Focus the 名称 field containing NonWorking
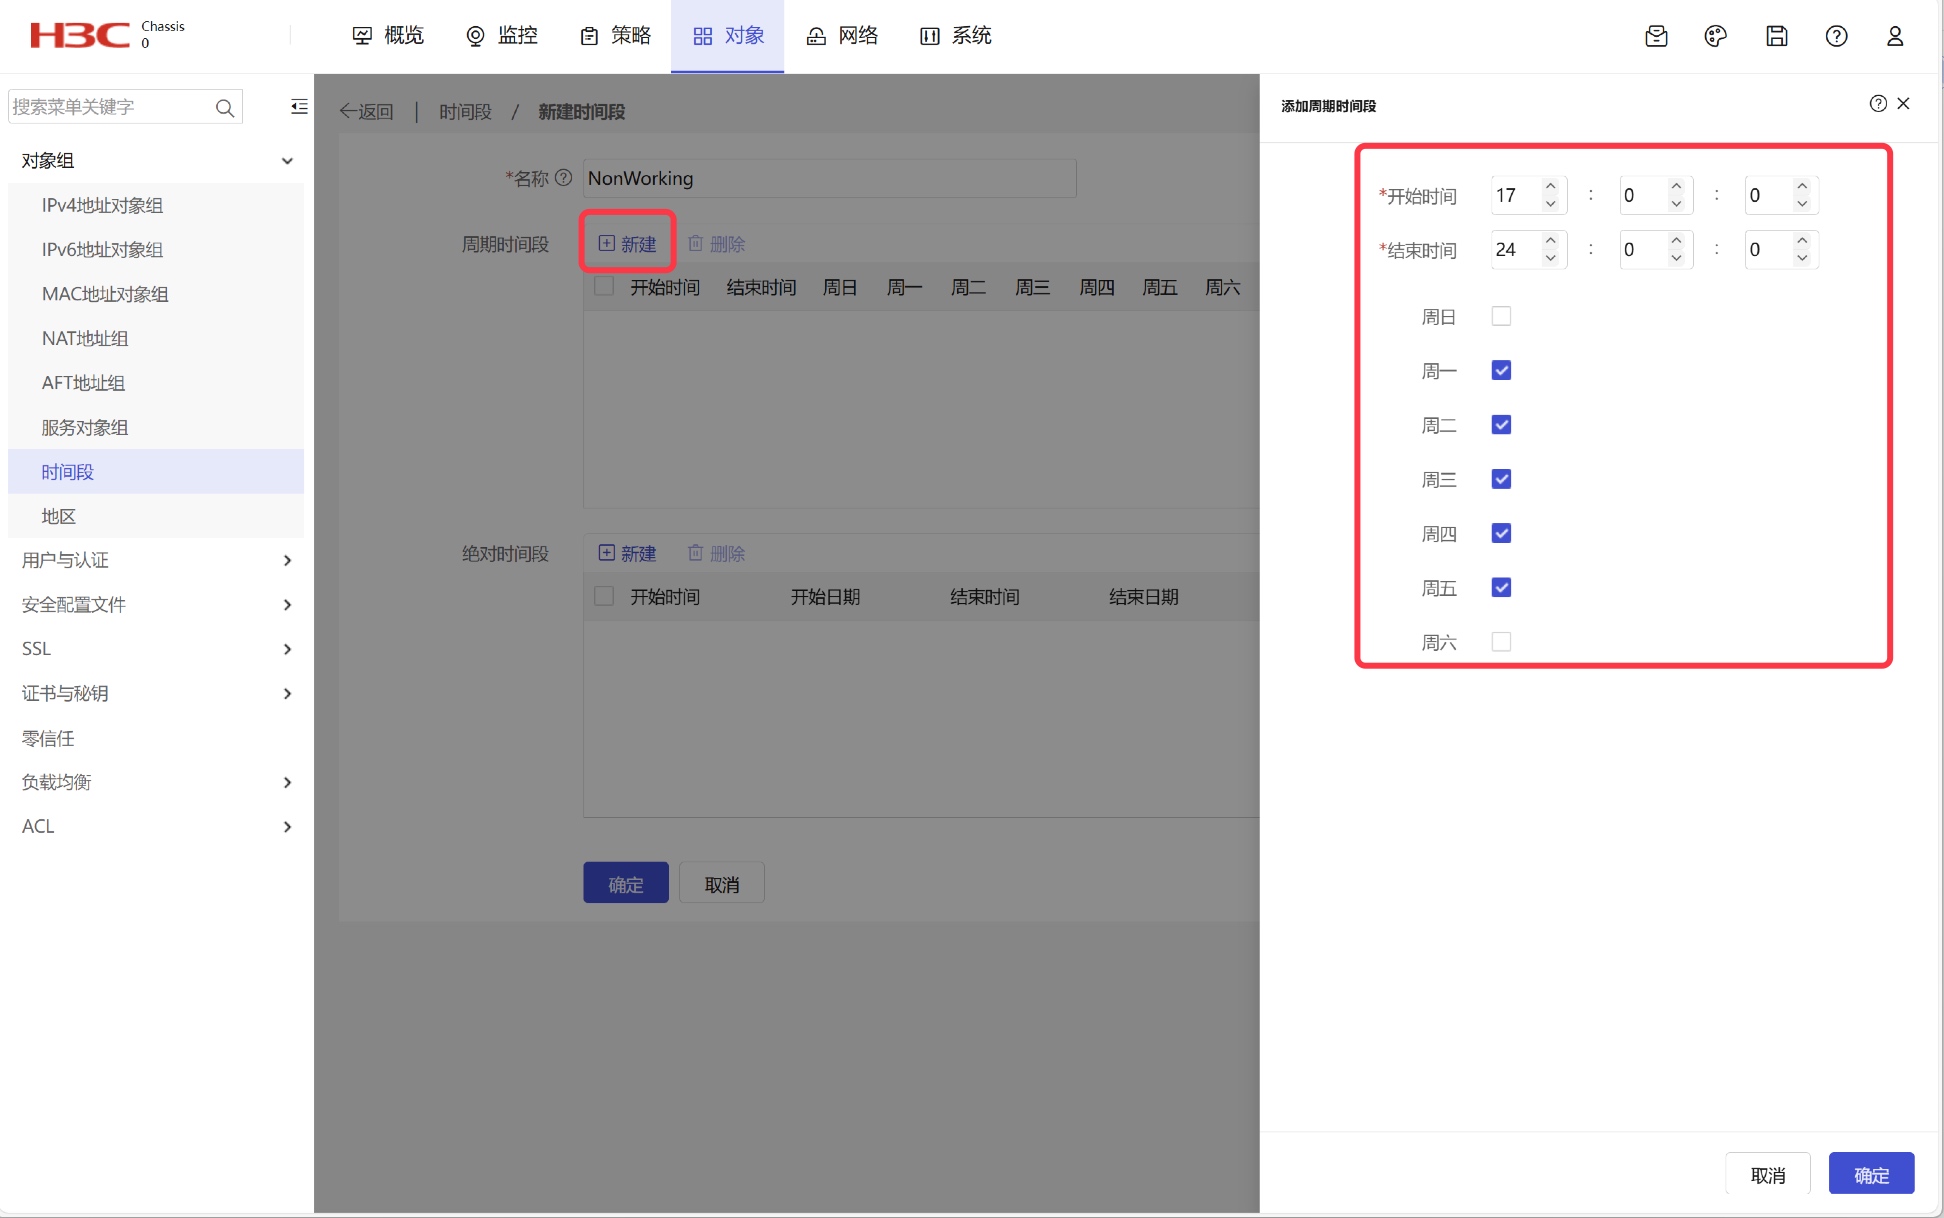The height and width of the screenshot is (1218, 1944). 829,178
